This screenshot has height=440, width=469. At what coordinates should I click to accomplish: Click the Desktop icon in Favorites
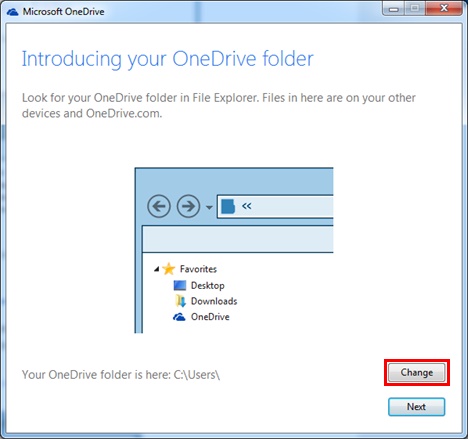[180, 285]
